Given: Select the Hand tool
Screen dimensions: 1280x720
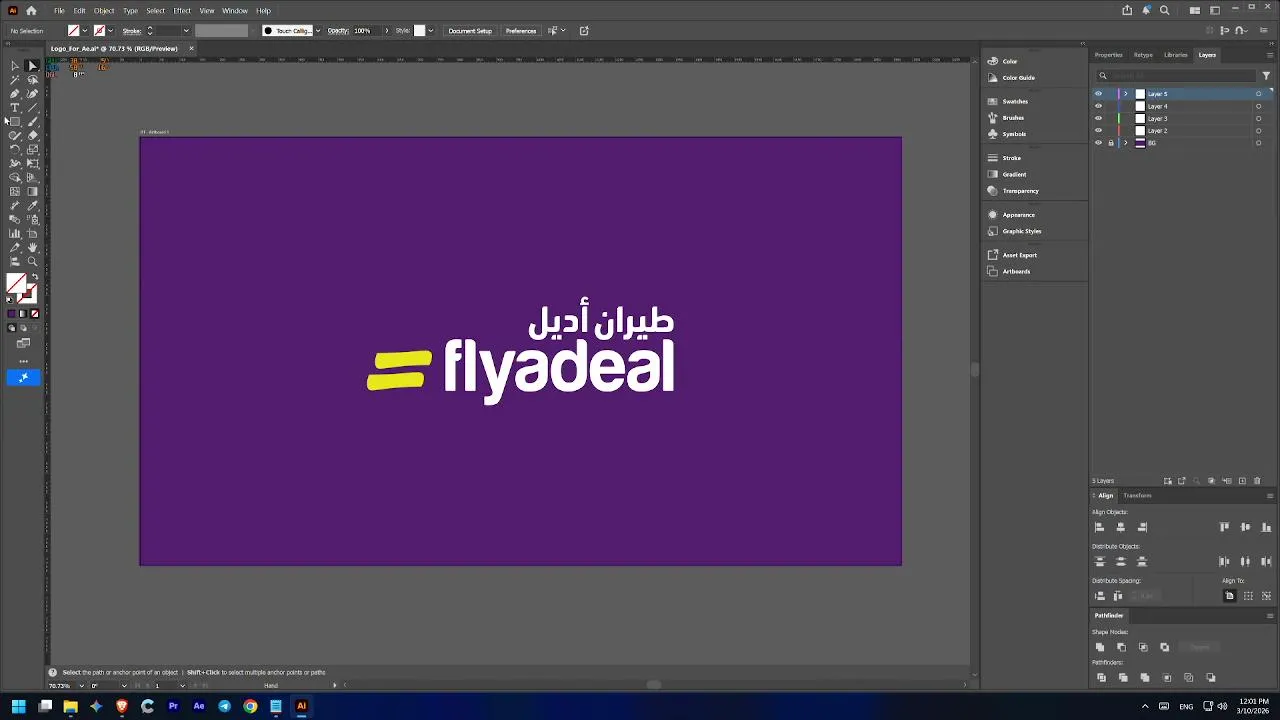Looking at the screenshot, I should point(32,247).
